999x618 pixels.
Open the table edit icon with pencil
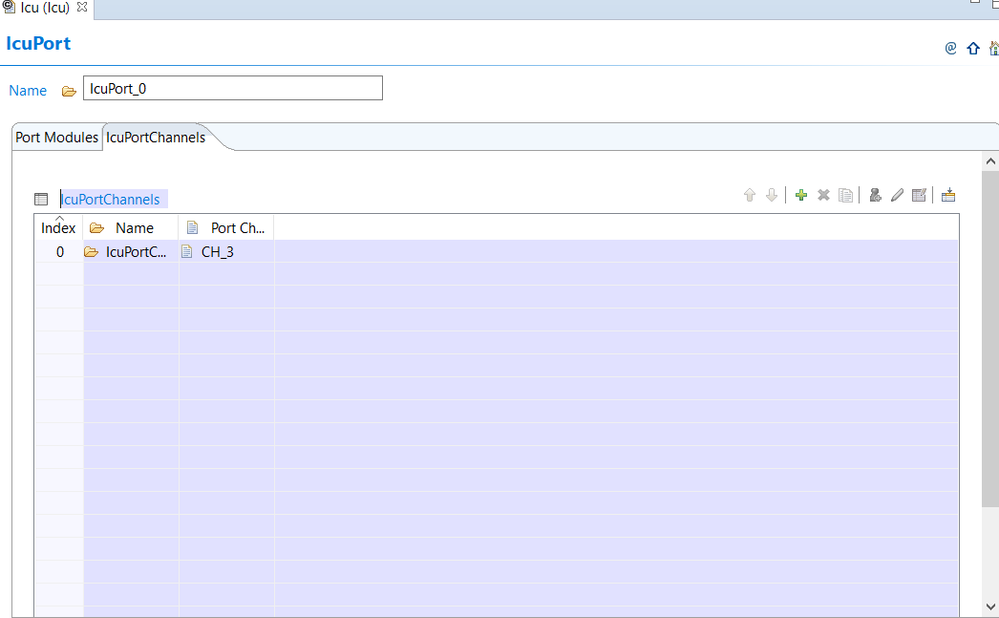[x=919, y=195]
